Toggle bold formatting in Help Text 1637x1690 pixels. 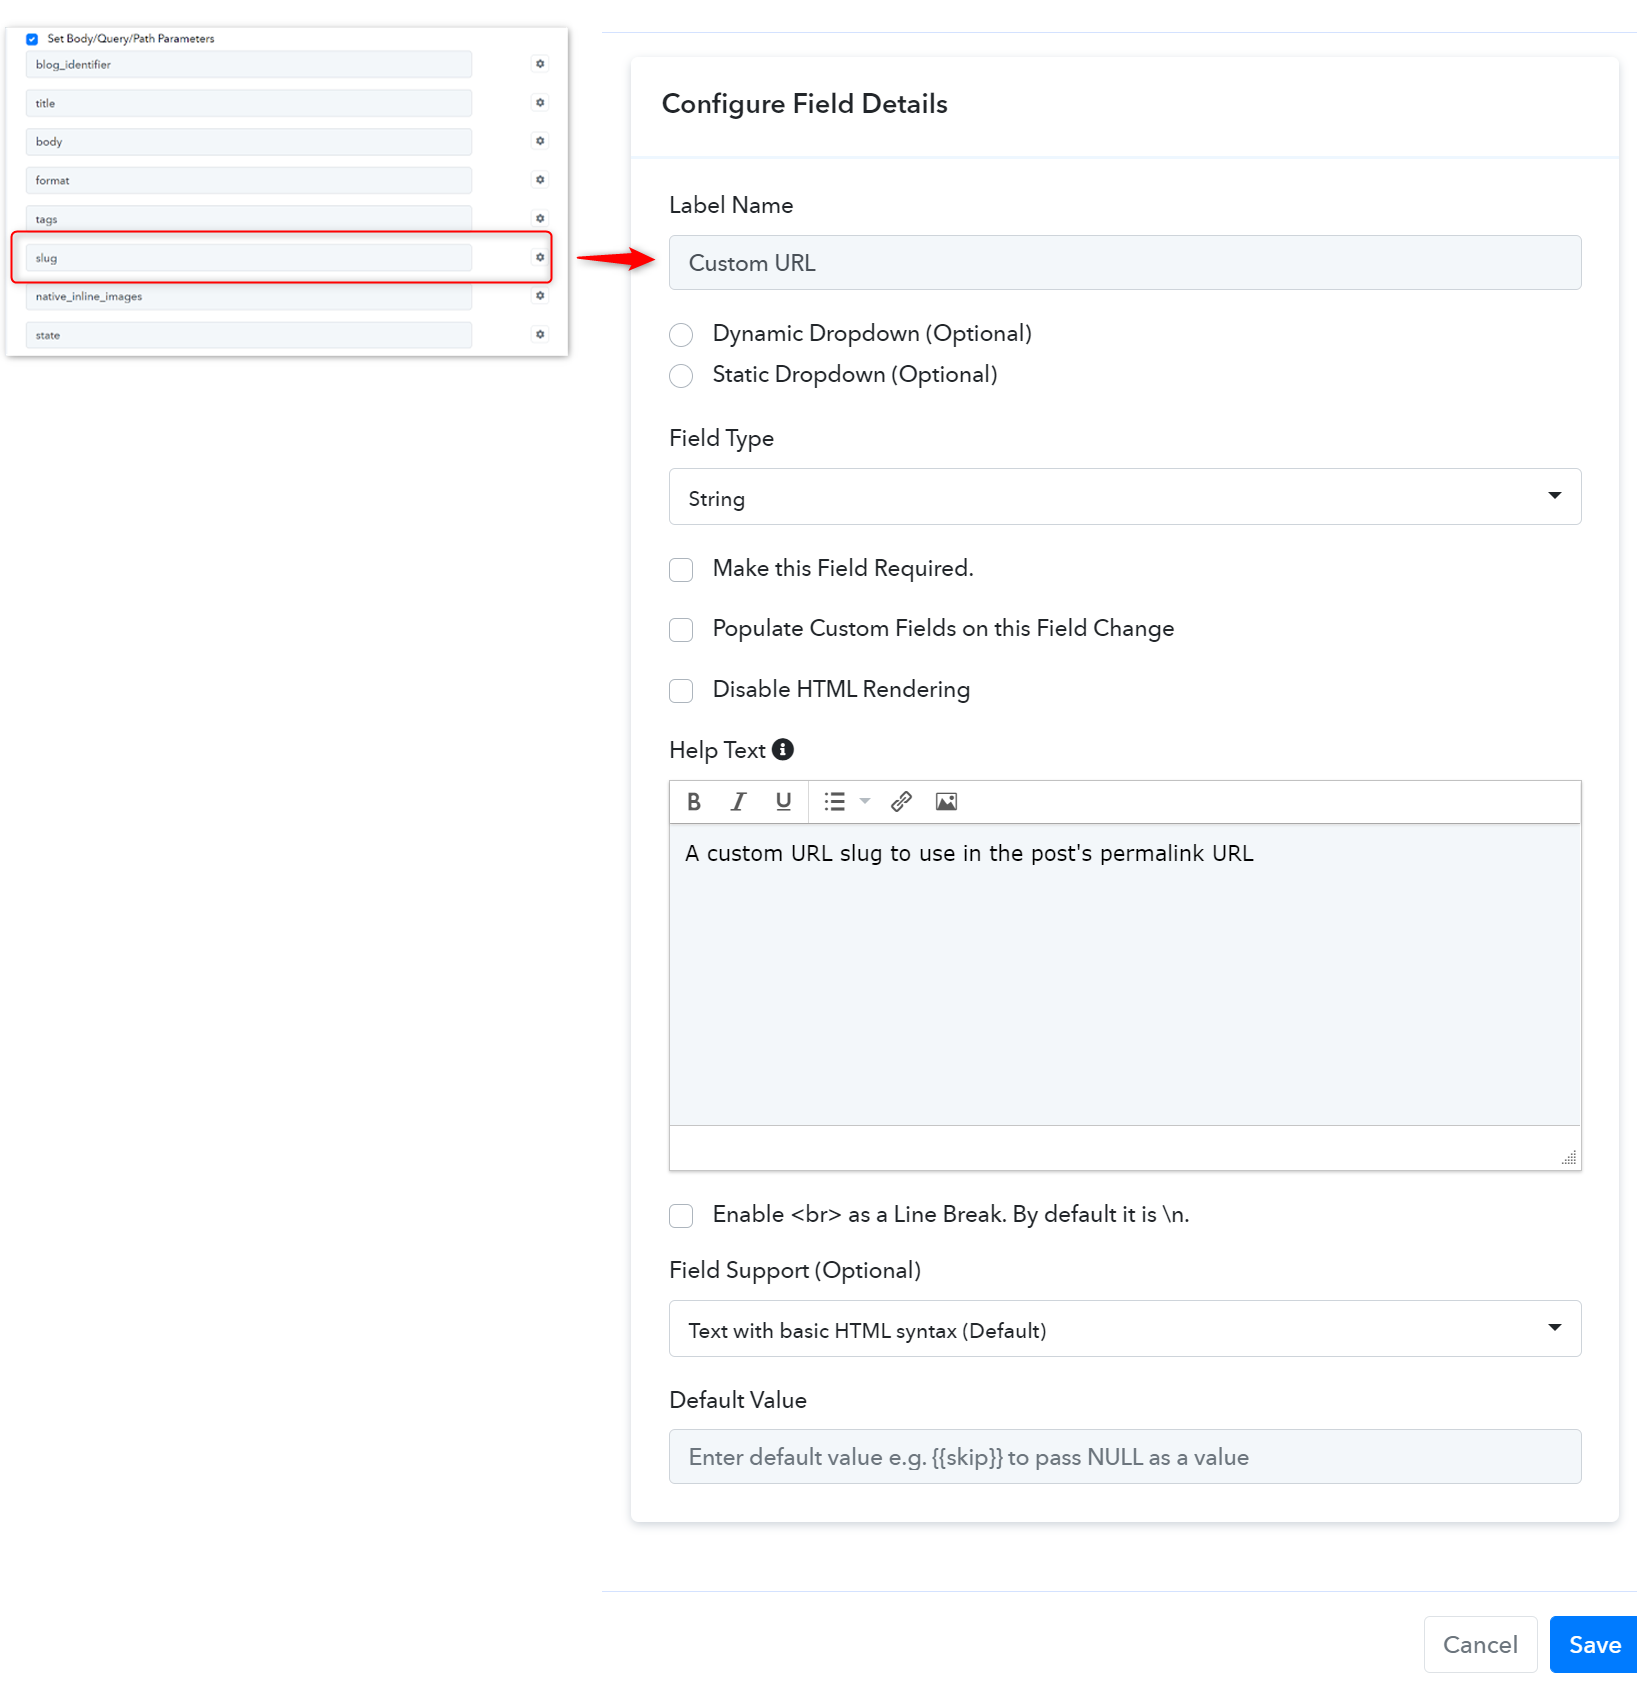point(694,802)
